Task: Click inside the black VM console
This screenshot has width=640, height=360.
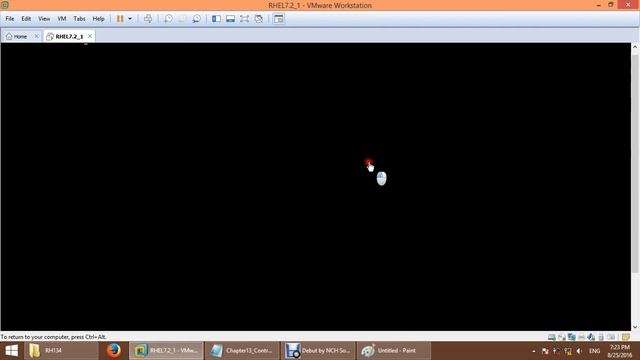Action: (x=316, y=187)
